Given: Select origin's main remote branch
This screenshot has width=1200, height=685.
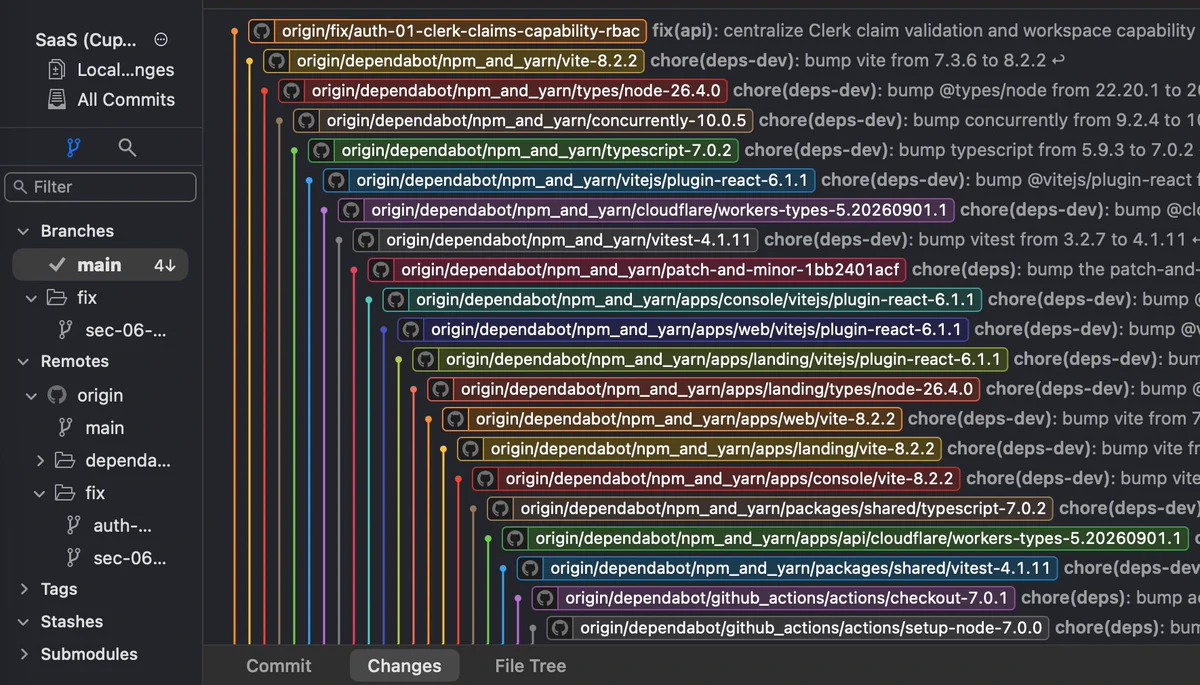Looking at the screenshot, I should pyautogui.click(x=92, y=428).
